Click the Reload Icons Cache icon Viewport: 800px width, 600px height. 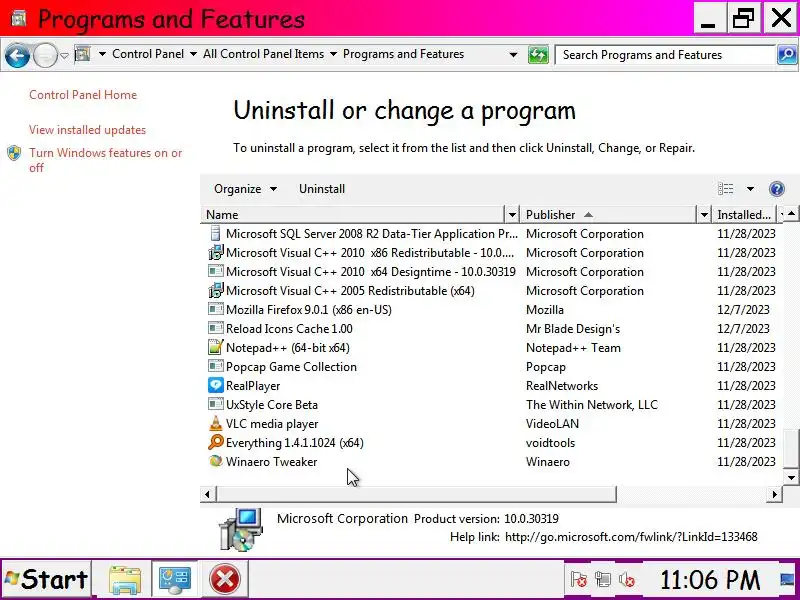216,328
